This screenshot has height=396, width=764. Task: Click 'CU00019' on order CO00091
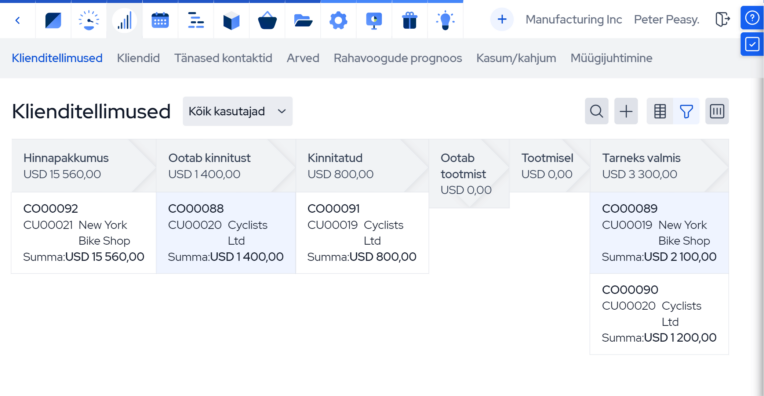(x=332, y=225)
